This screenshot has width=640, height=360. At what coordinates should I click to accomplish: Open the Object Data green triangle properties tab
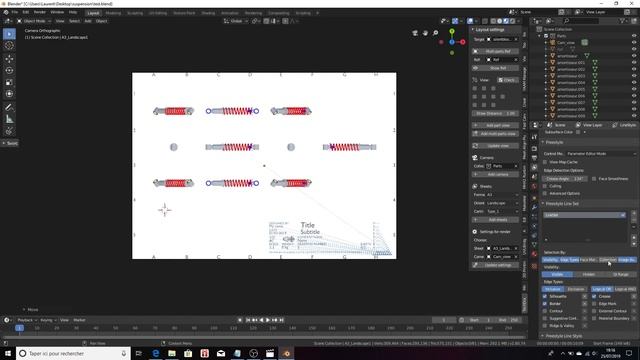(534, 245)
